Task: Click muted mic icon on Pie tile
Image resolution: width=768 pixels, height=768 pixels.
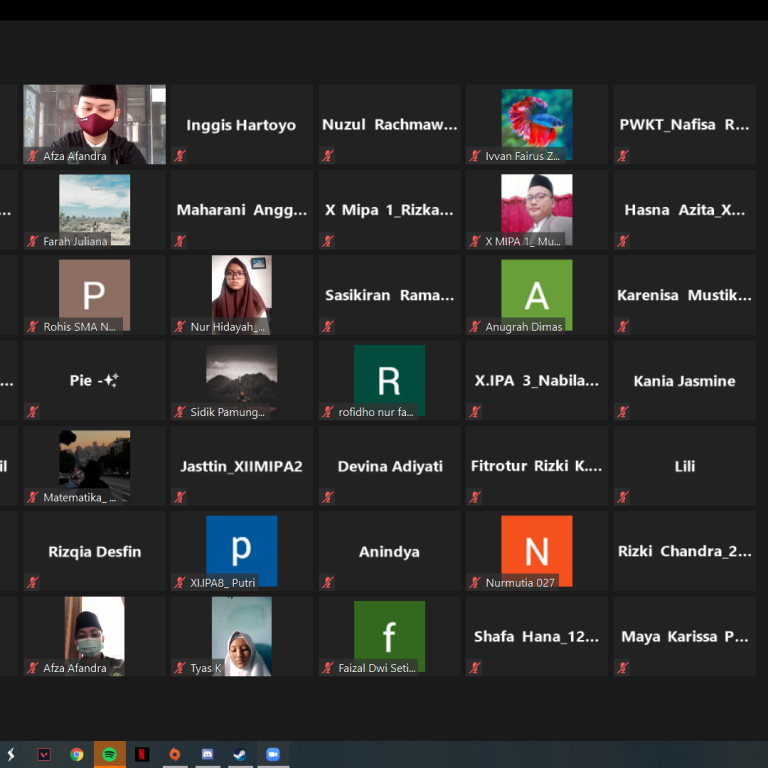Action: (33, 412)
